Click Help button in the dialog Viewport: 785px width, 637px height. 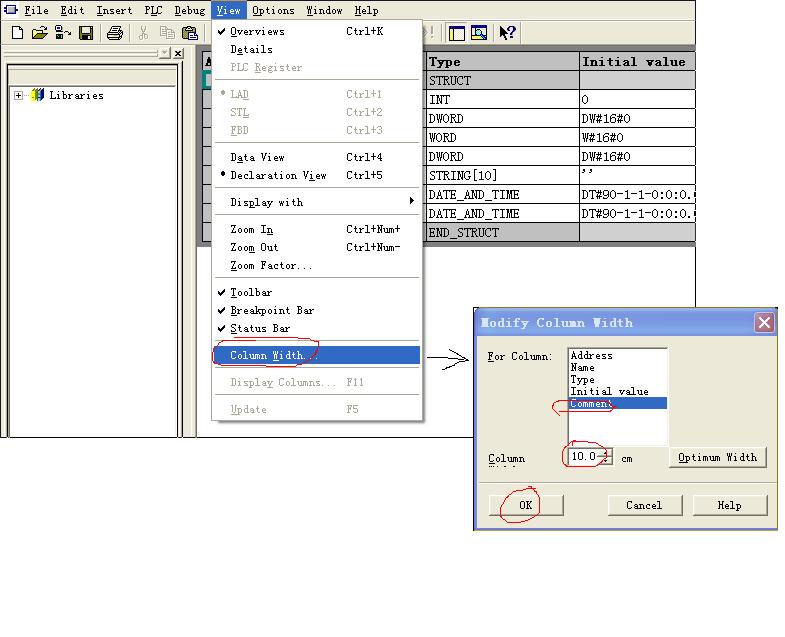(729, 505)
